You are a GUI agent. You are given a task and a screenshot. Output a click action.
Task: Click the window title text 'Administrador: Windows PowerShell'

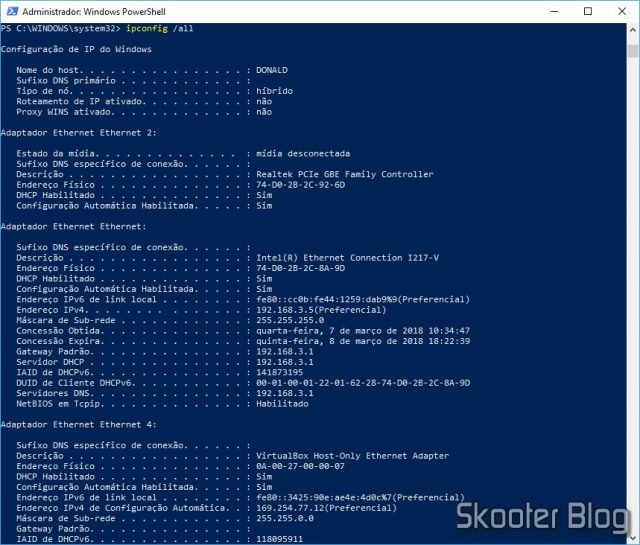(x=94, y=11)
